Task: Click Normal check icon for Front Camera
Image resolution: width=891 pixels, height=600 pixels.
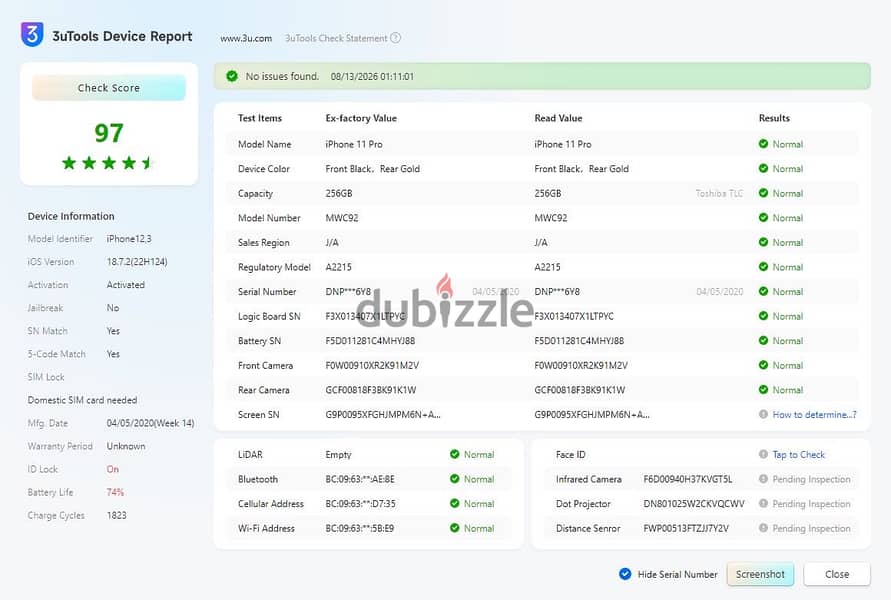Action: pos(763,365)
